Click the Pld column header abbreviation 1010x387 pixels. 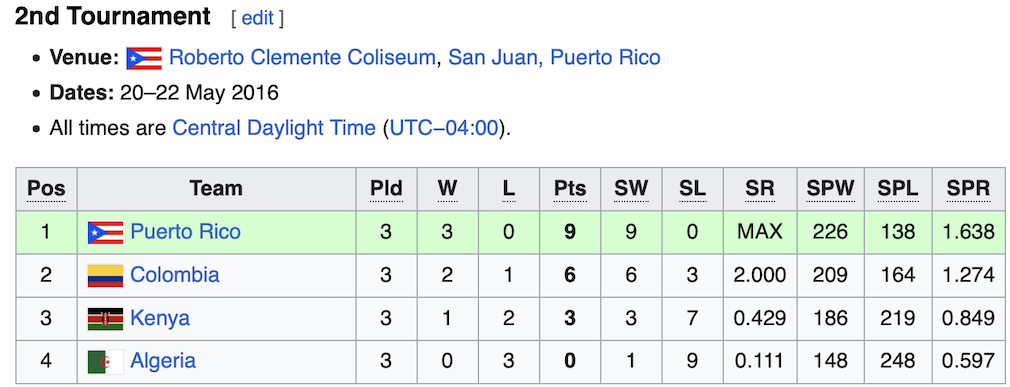386,189
